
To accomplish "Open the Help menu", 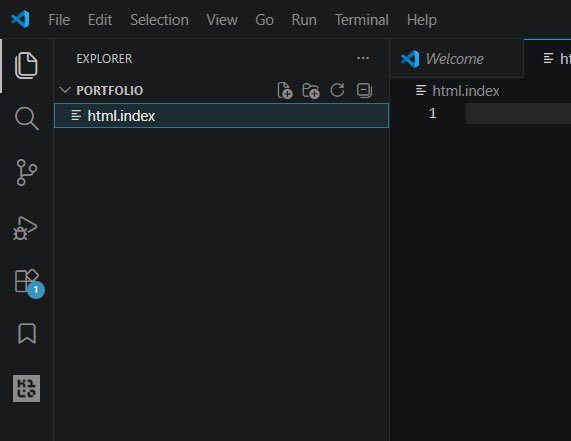I will pyautogui.click(x=422, y=20).
